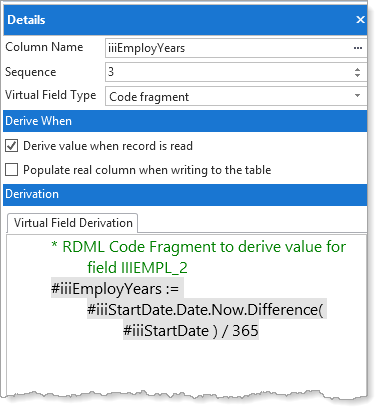The width and height of the screenshot is (380, 412).
Task: Open the Code fragment combo box
Action: click(236, 96)
